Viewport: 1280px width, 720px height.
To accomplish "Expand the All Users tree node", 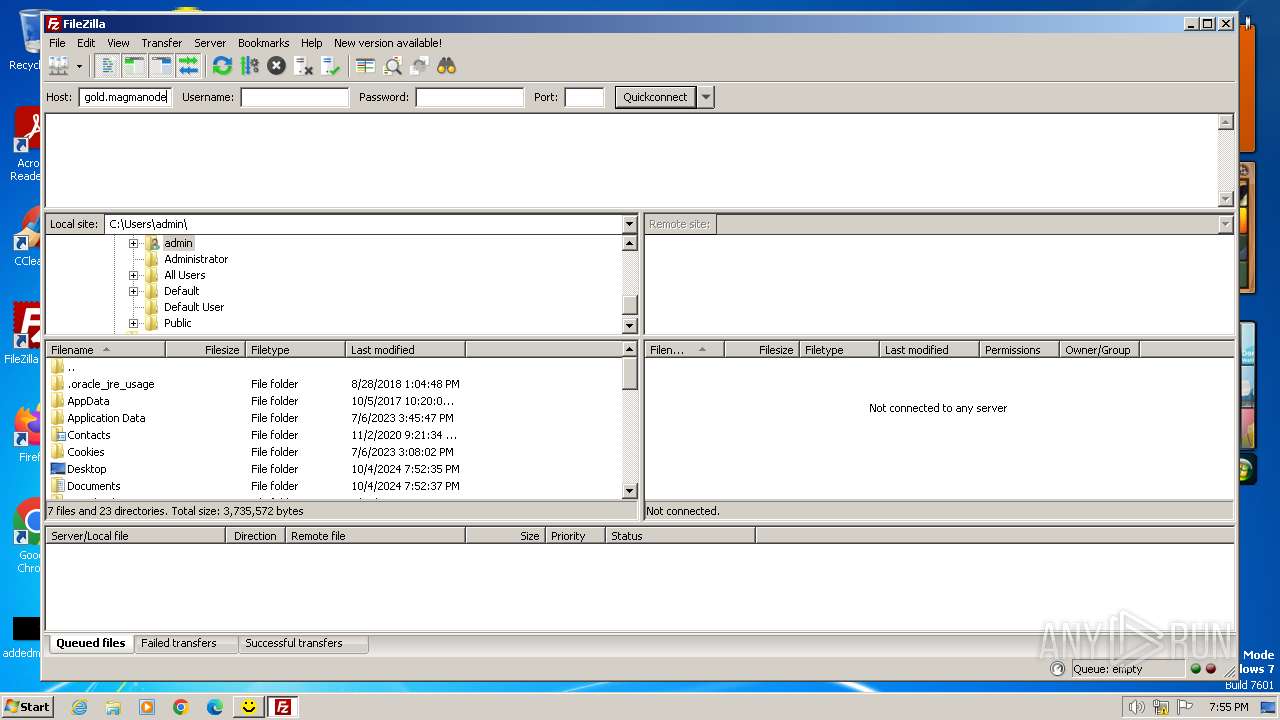I will click(x=133, y=275).
